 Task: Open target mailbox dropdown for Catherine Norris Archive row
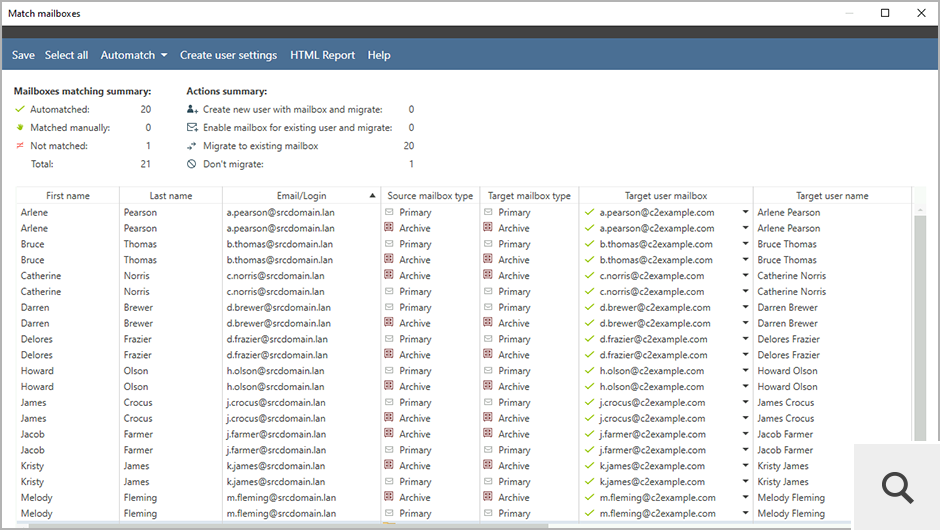click(745, 276)
